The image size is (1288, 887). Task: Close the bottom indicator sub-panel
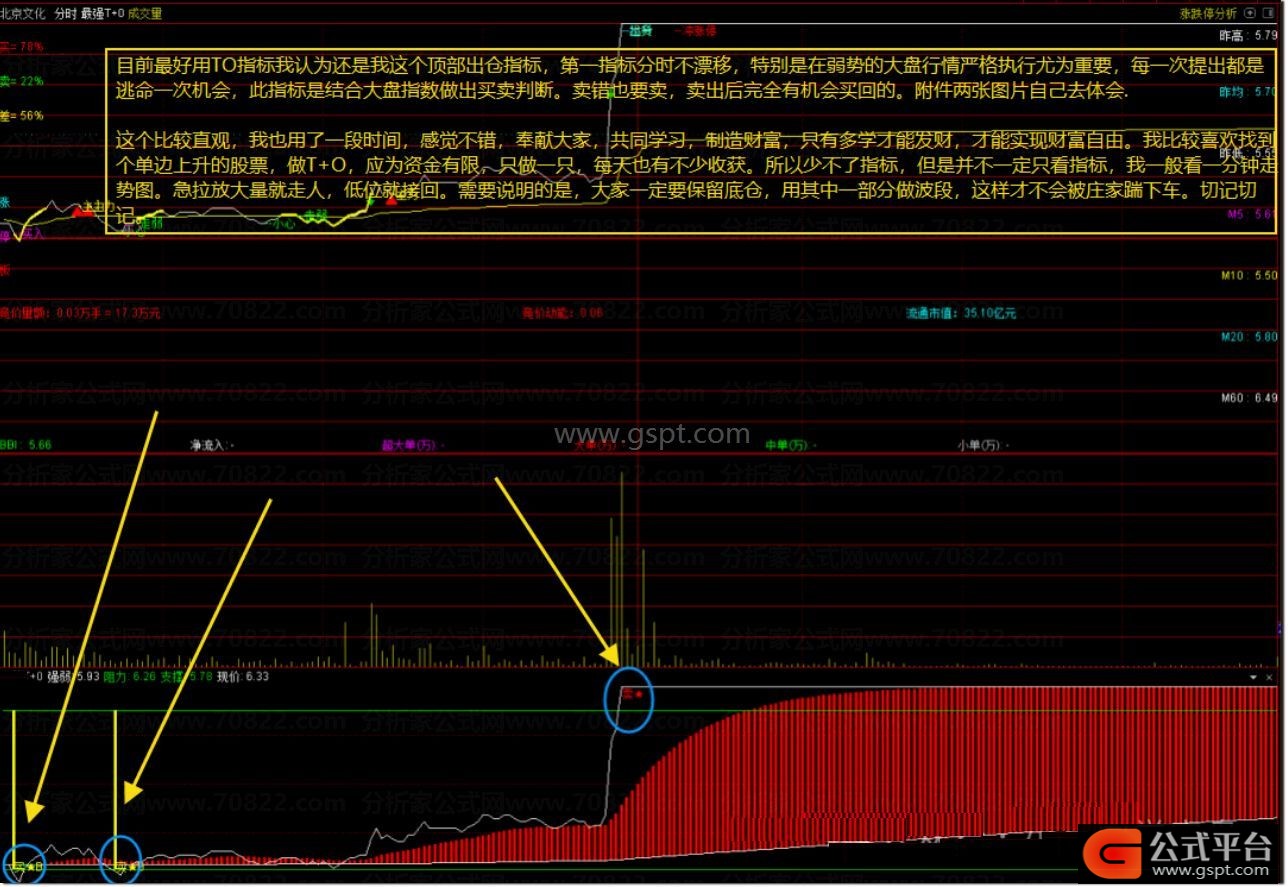pyautogui.click(x=1270, y=678)
